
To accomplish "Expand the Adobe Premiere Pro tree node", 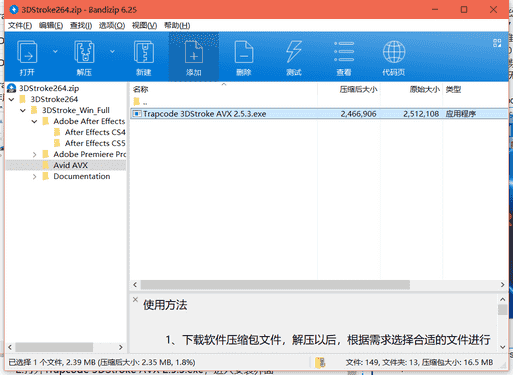I will (x=34, y=154).
